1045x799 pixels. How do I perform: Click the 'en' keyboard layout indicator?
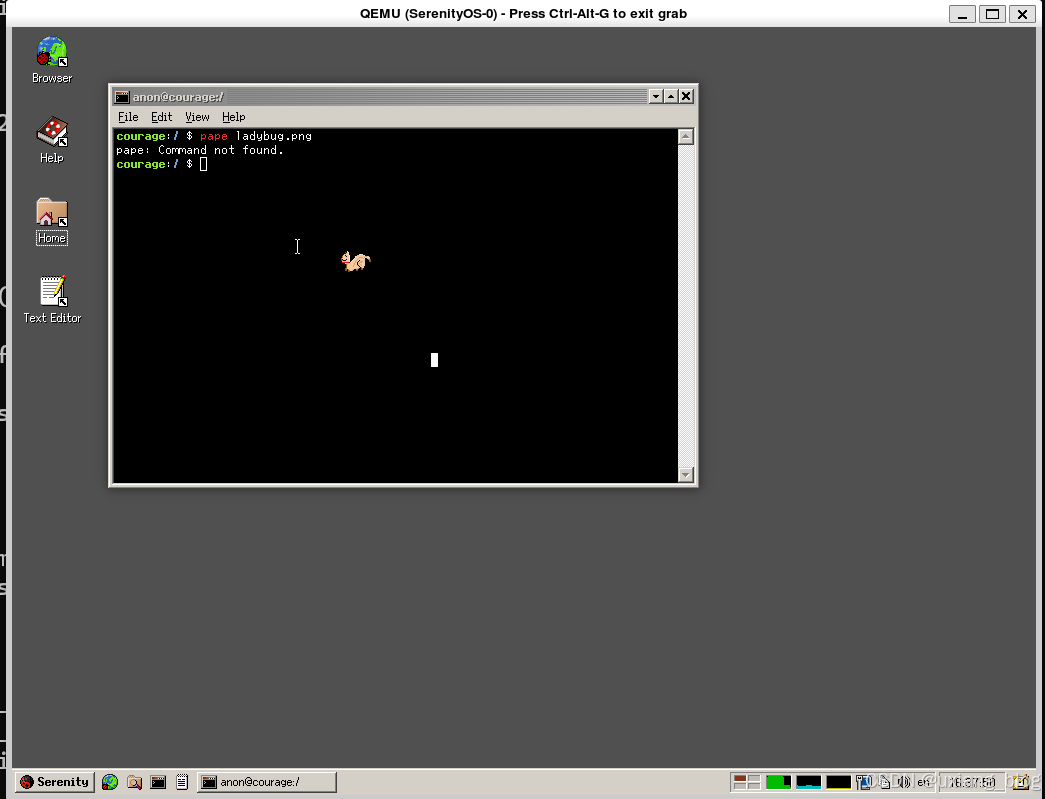click(x=924, y=782)
